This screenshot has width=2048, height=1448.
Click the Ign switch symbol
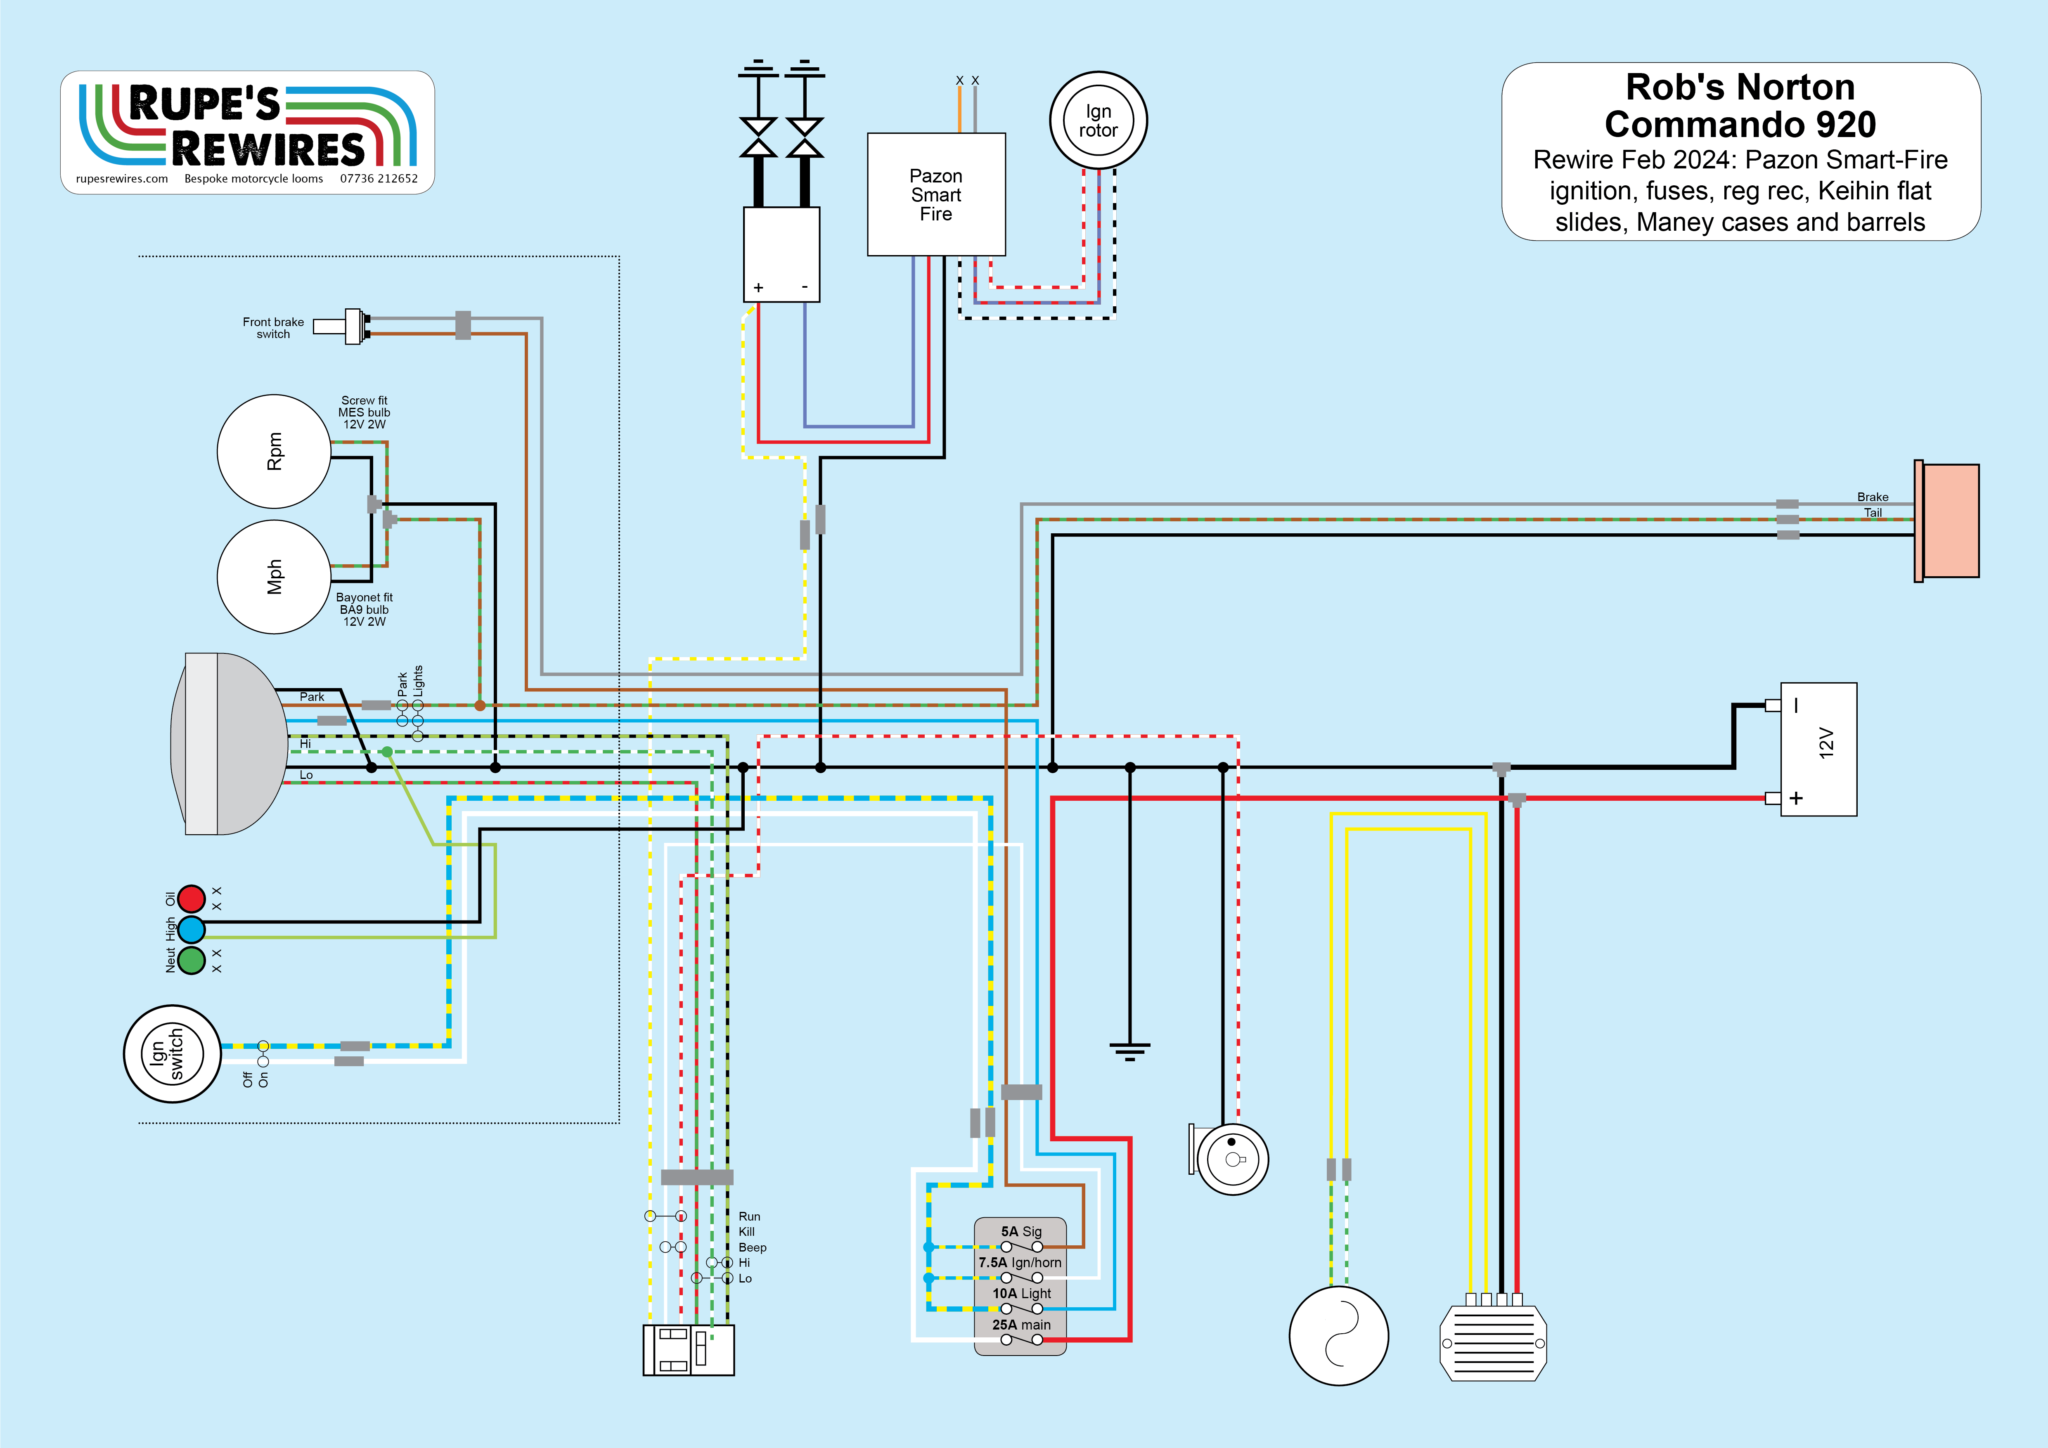pos(172,1054)
